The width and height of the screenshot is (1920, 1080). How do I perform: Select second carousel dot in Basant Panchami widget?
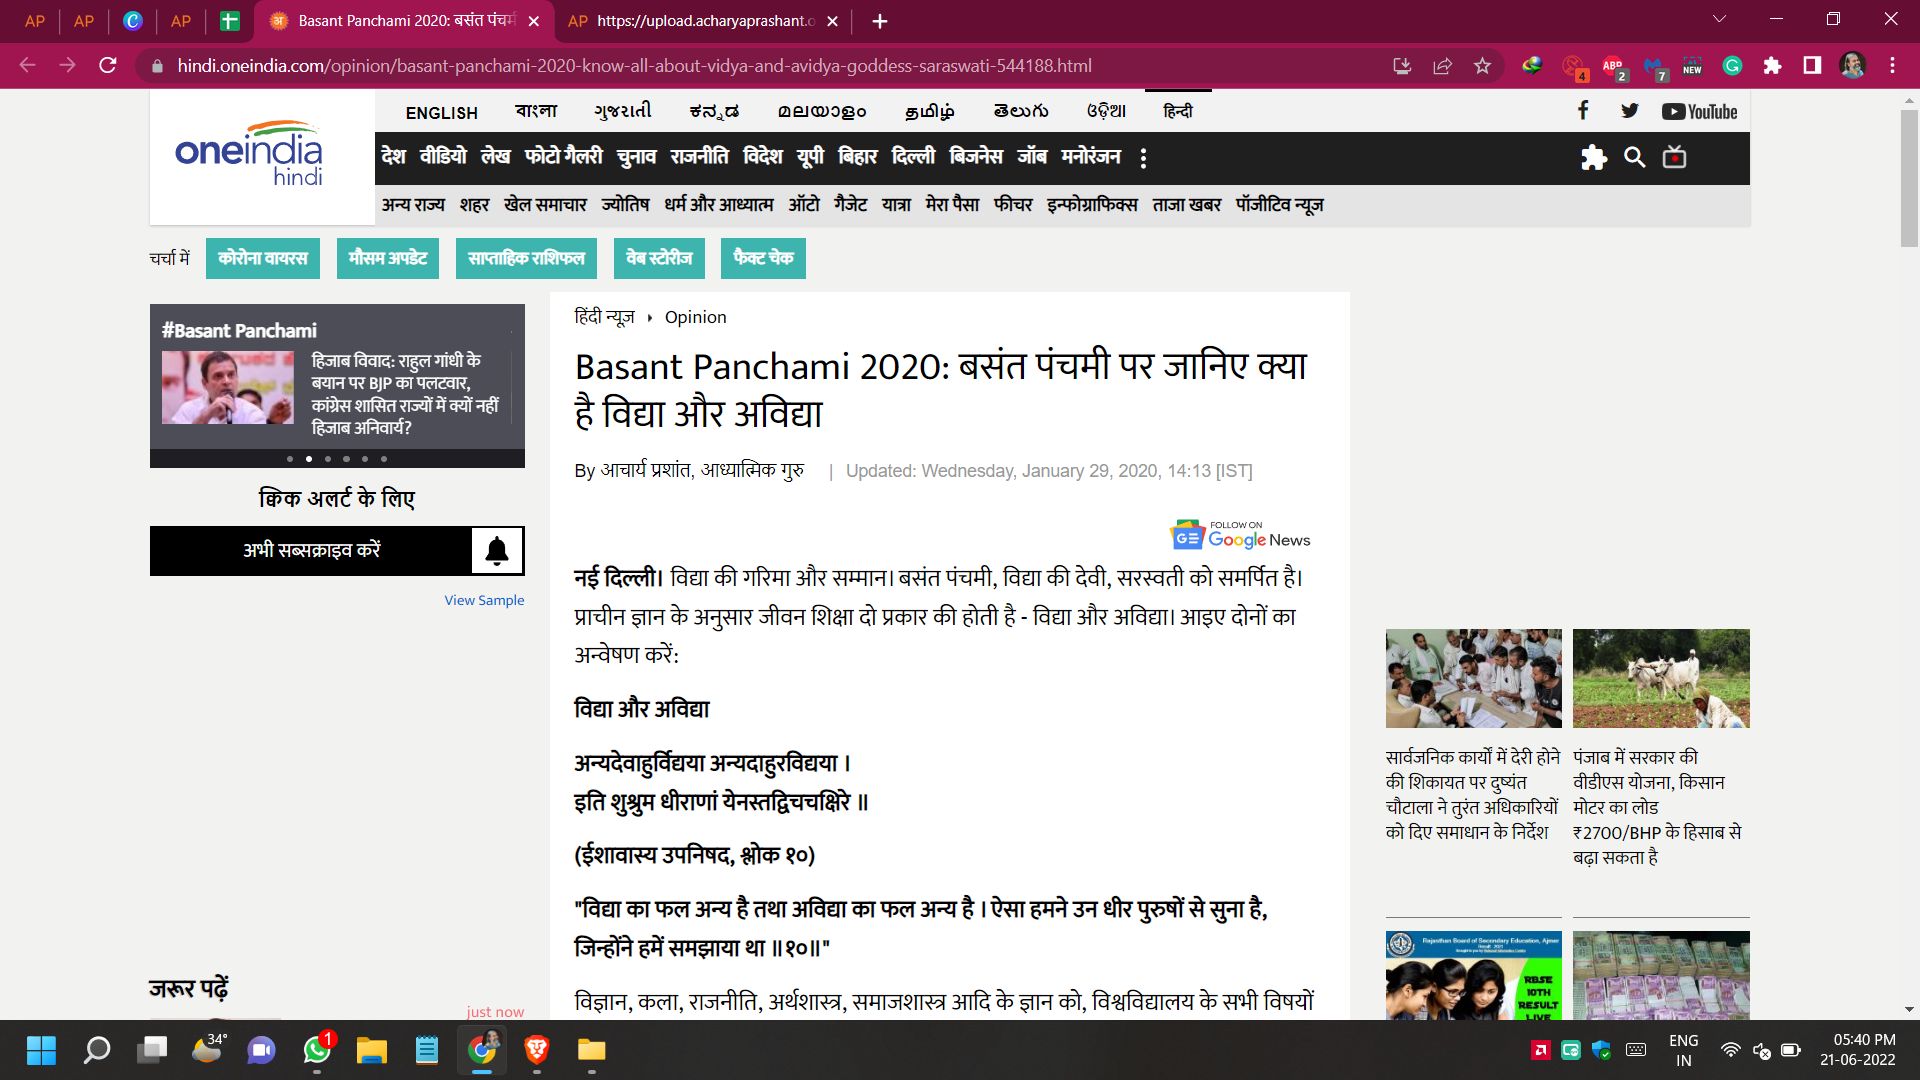pyautogui.click(x=309, y=459)
